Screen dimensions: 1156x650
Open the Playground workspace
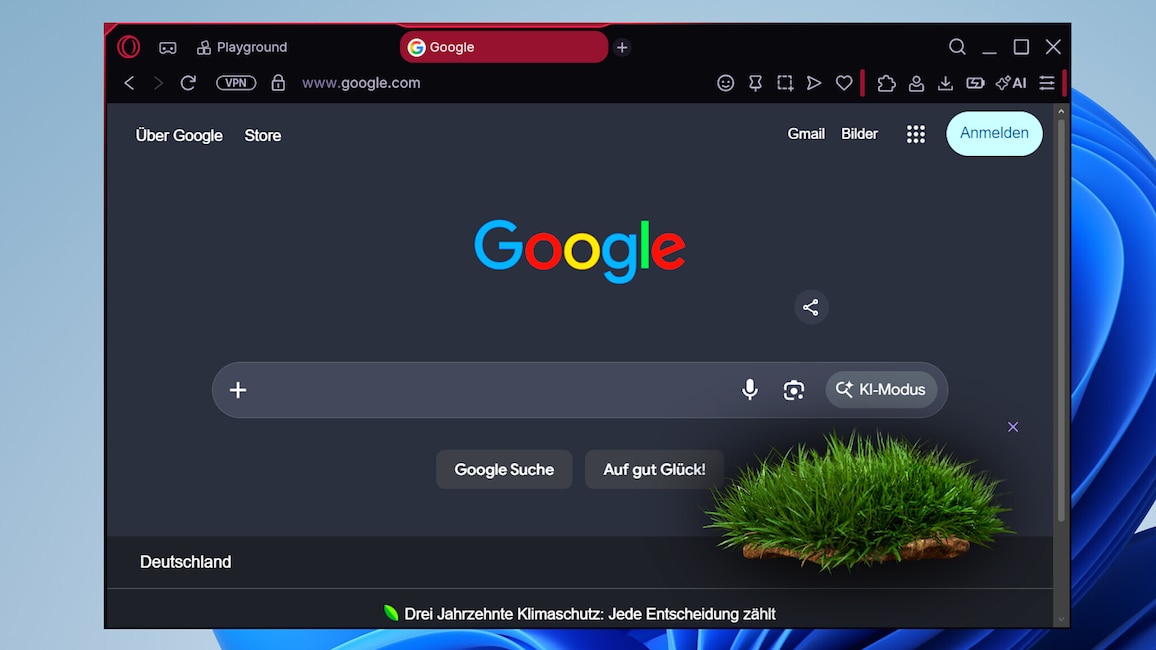242,47
